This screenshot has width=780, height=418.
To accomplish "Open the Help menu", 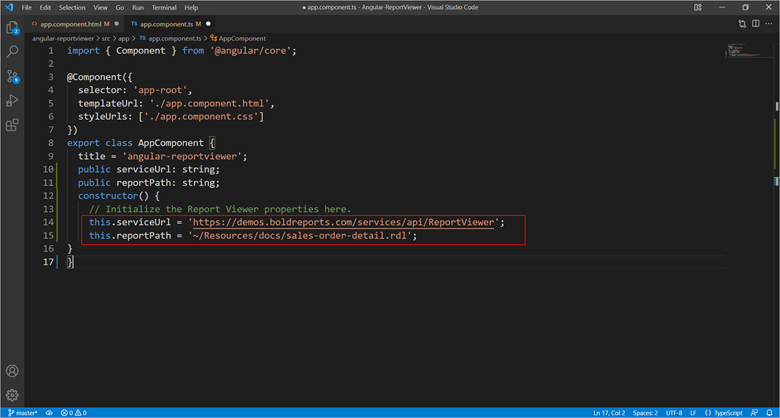I will (191, 7).
